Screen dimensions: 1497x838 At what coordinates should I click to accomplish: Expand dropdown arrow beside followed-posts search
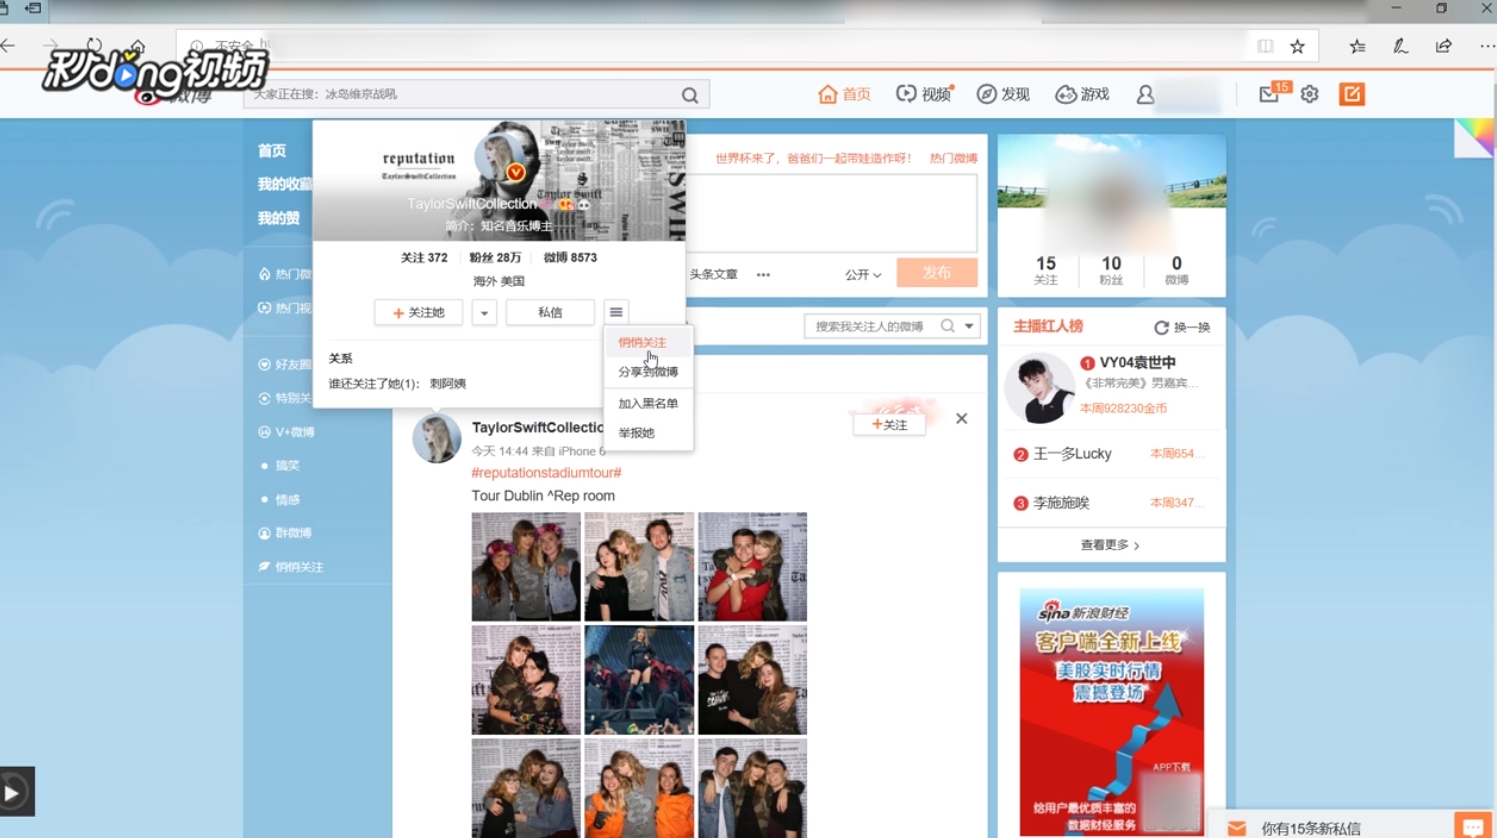pos(969,326)
